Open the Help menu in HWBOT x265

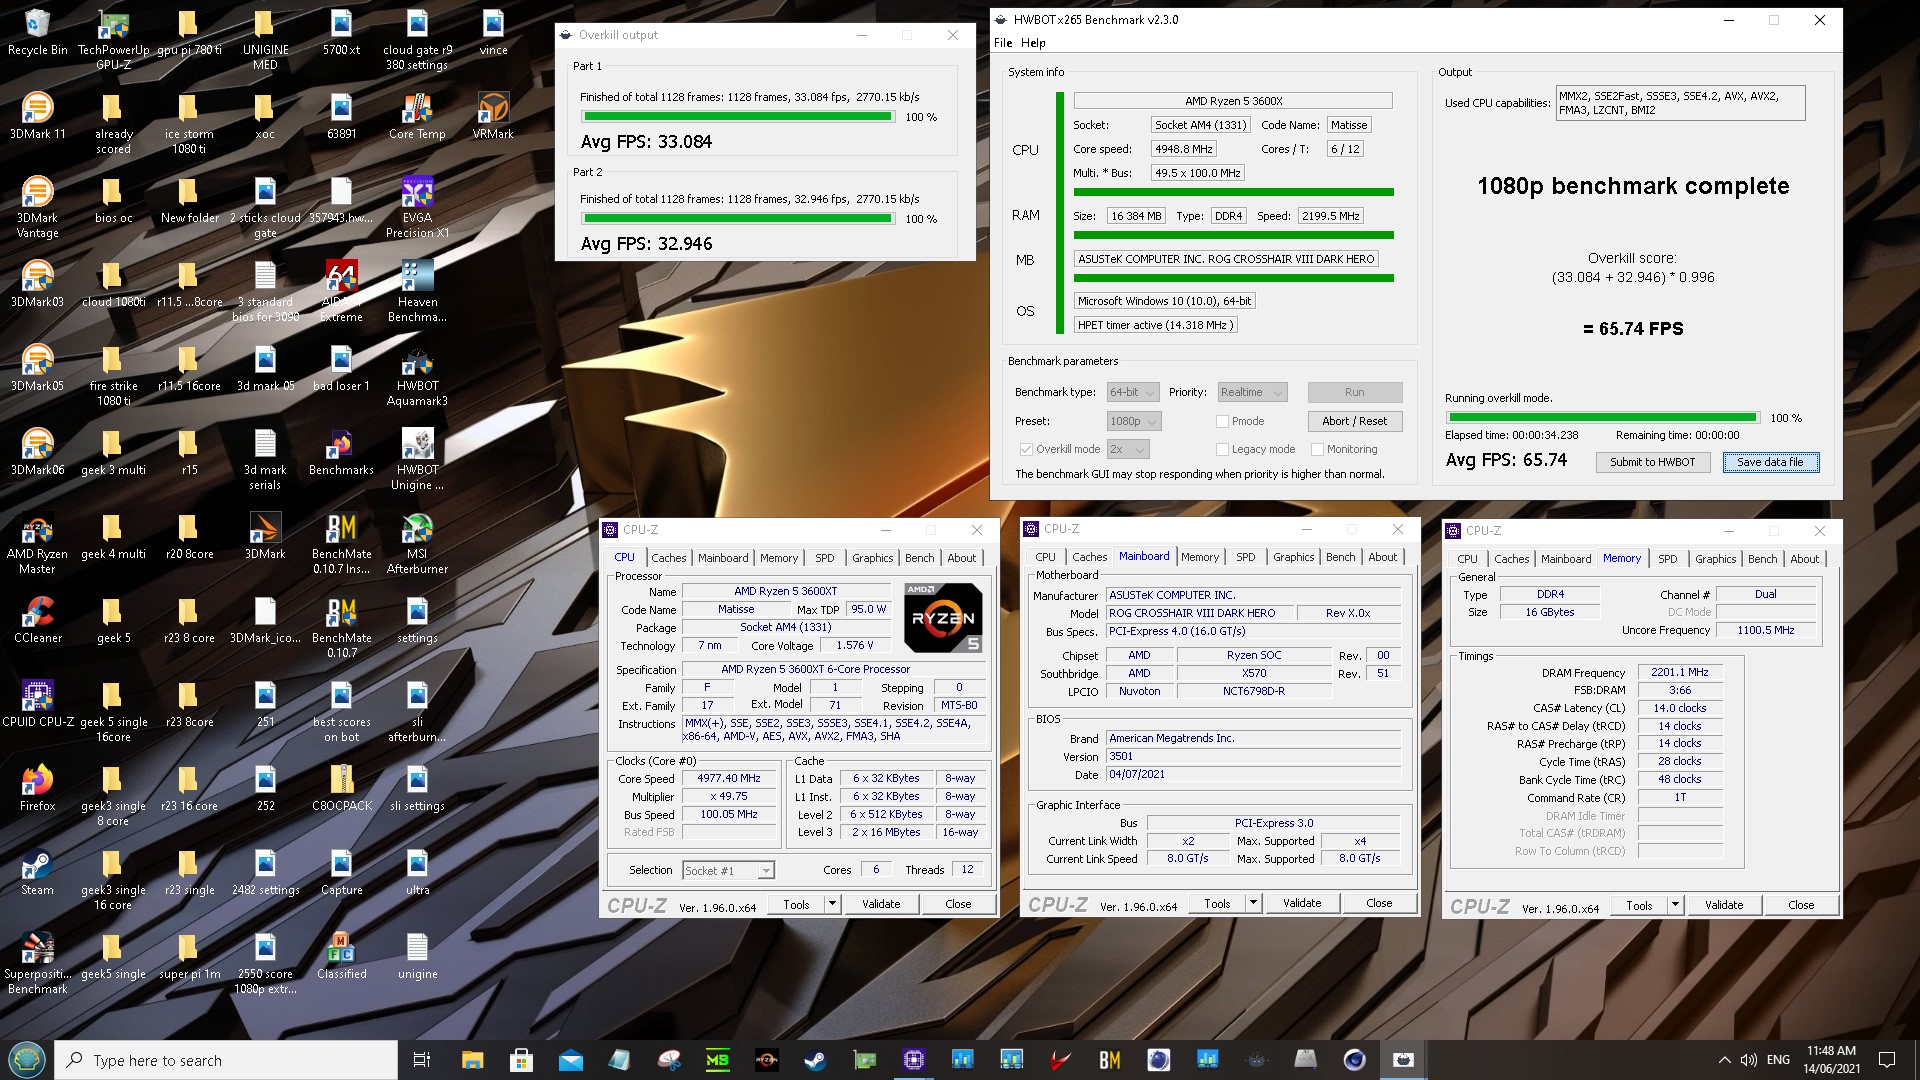tap(1033, 43)
